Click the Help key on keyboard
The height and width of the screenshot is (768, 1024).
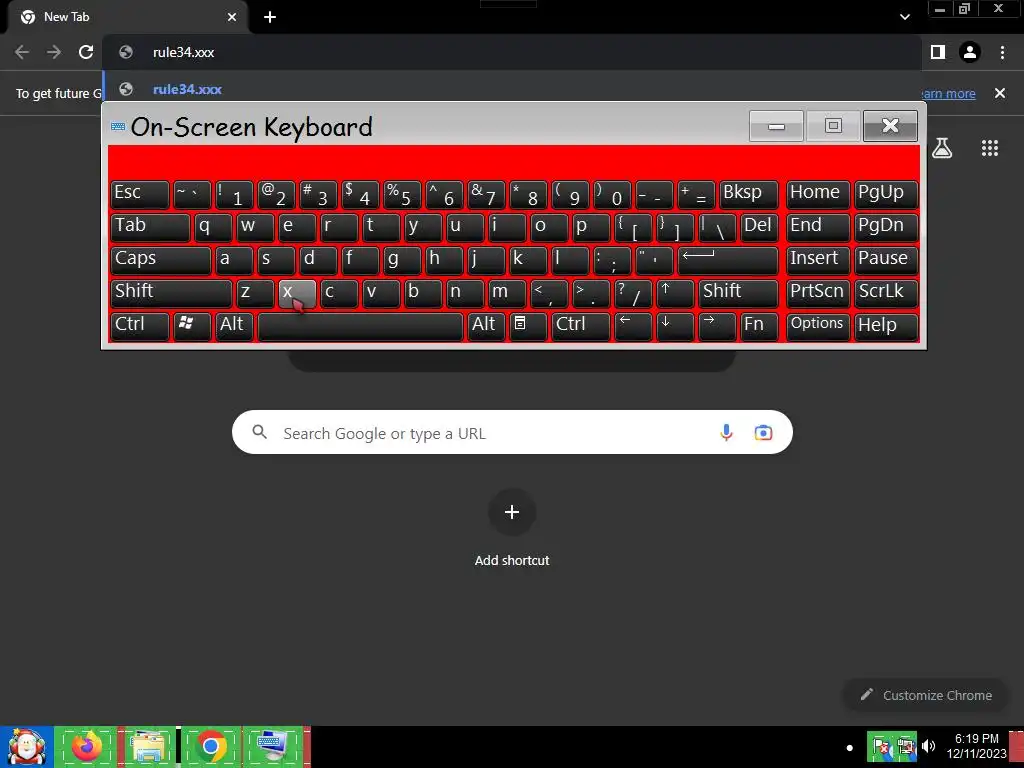[886, 326]
